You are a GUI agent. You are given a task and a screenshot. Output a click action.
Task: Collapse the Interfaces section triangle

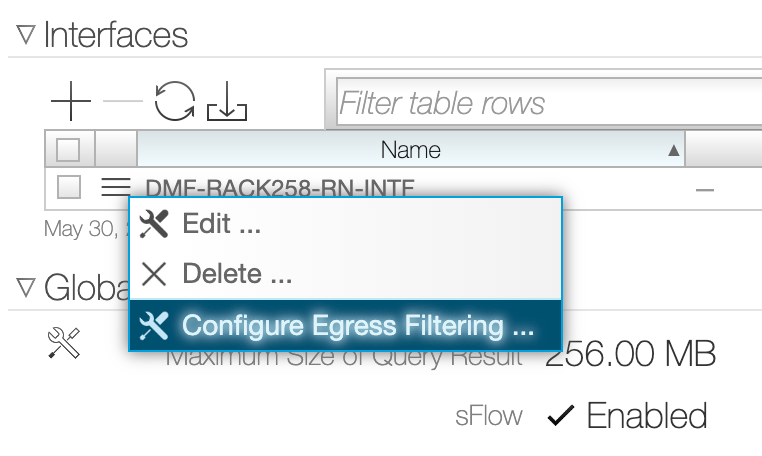[x=25, y=35]
